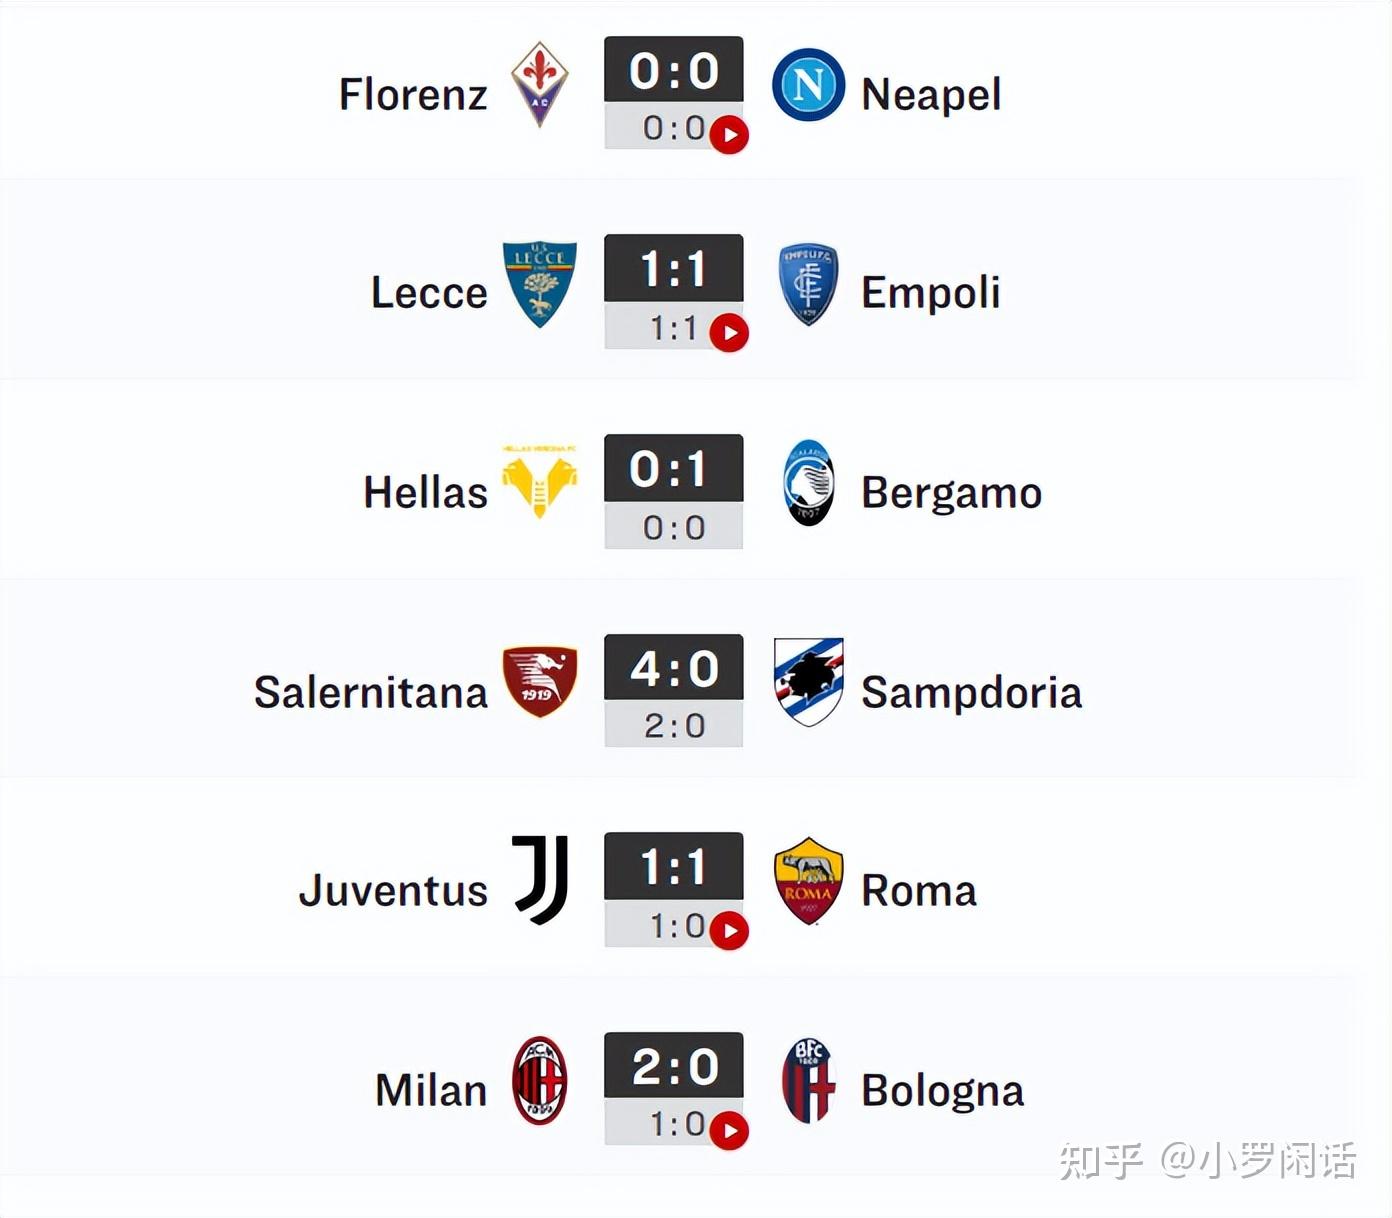1392x1218 pixels.
Task: Click the AS Roma crest
Action: (x=808, y=880)
